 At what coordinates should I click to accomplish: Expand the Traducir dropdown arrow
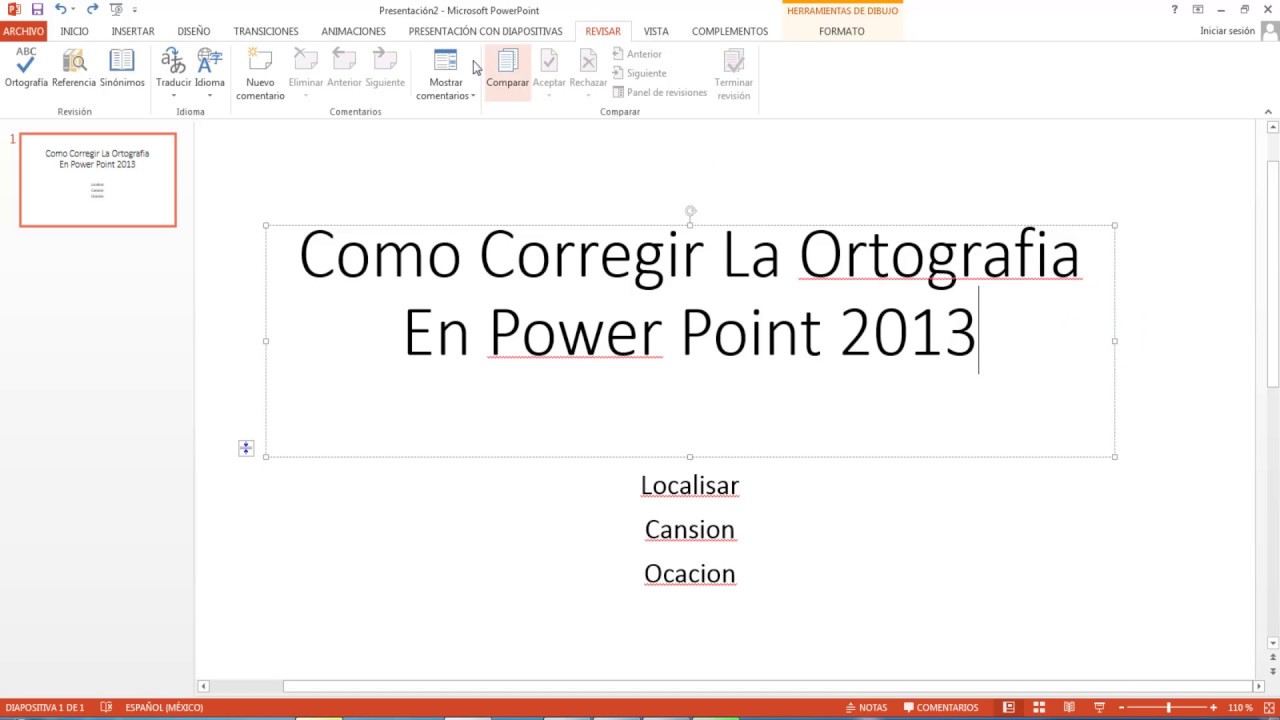pyautogui.click(x=173, y=96)
